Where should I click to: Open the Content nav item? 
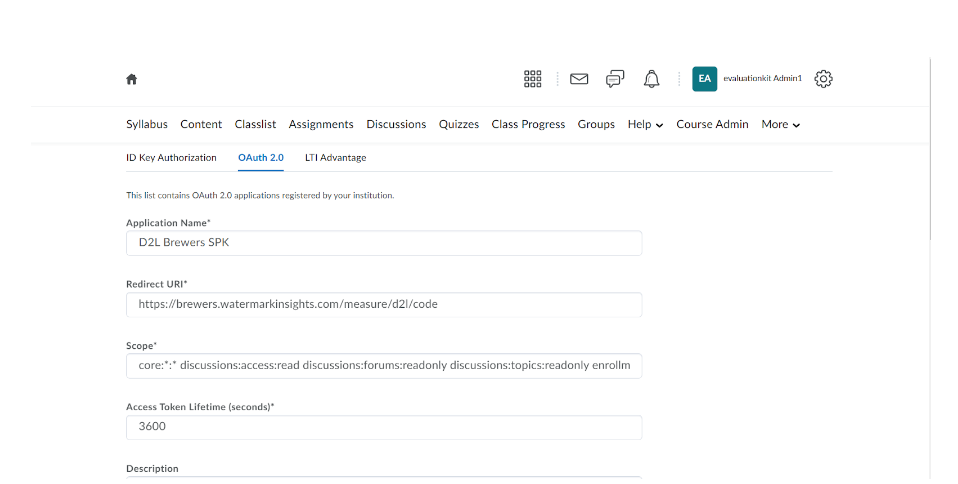click(201, 124)
